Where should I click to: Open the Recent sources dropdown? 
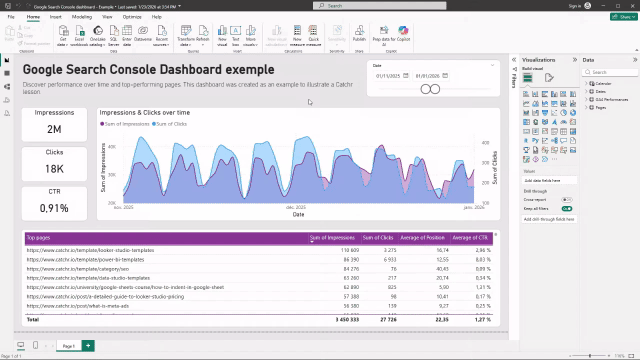click(162, 36)
